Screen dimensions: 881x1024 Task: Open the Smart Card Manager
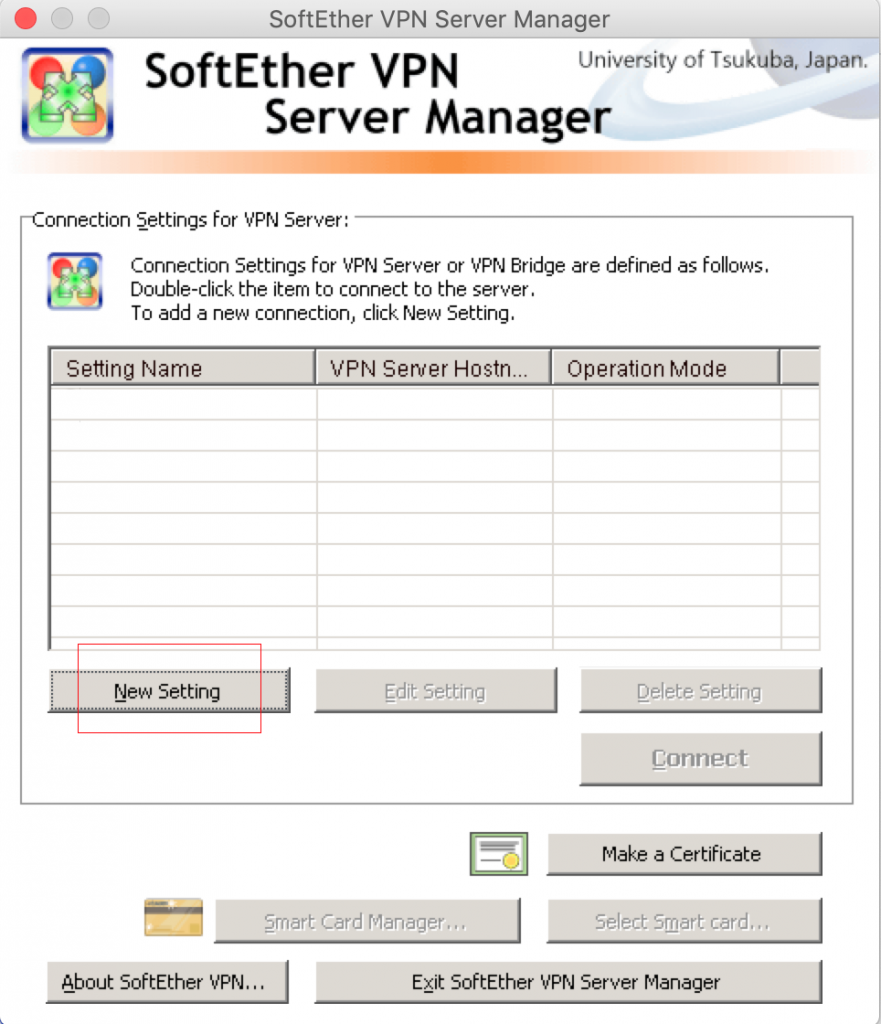367,921
